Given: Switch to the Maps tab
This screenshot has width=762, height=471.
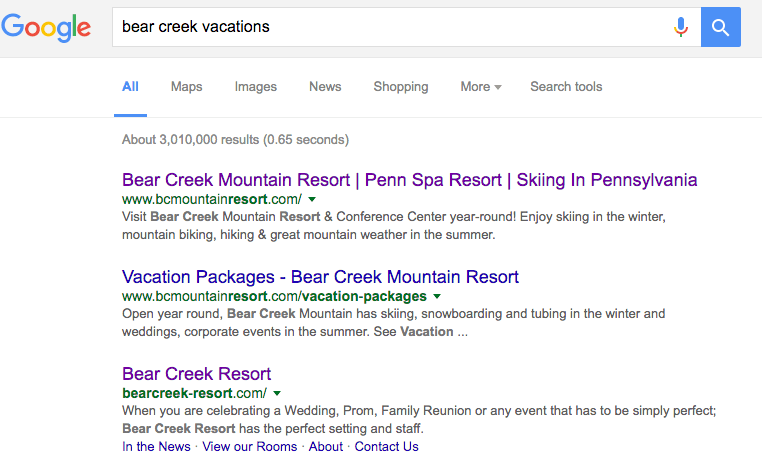Looking at the screenshot, I should 187,87.
